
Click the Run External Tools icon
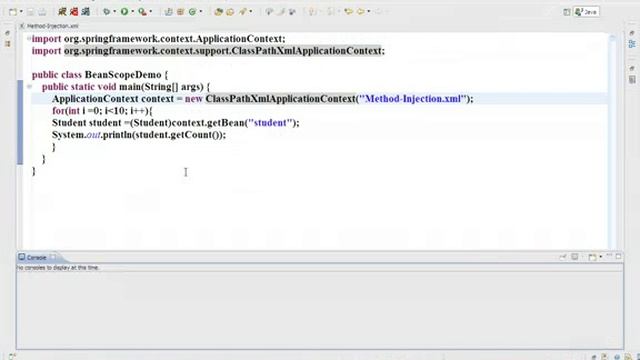(x=142, y=12)
